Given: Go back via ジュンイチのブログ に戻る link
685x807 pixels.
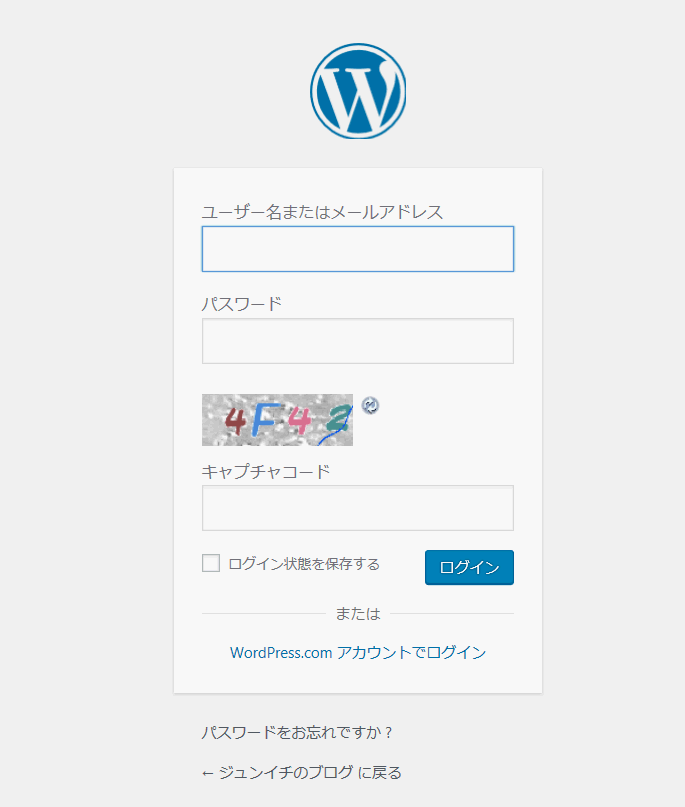Looking at the screenshot, I should [x=302, y=773].
